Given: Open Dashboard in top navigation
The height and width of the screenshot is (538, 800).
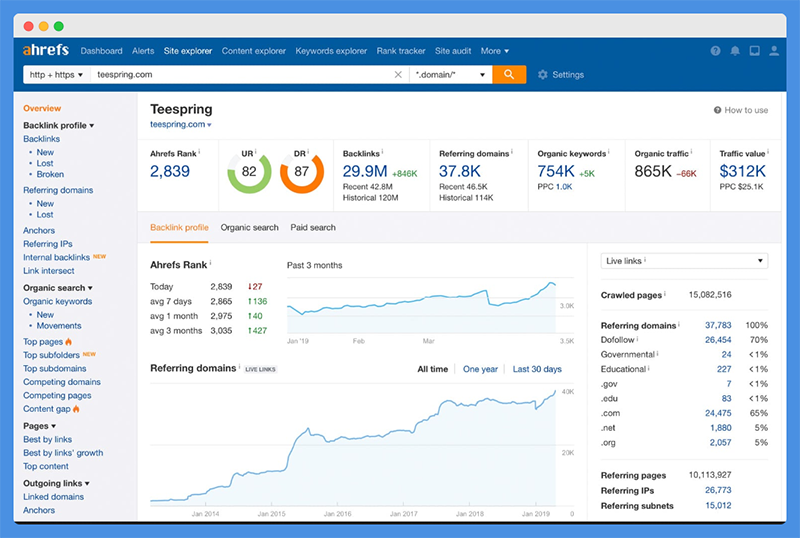Looking at the screenshot, I should 102,51.
